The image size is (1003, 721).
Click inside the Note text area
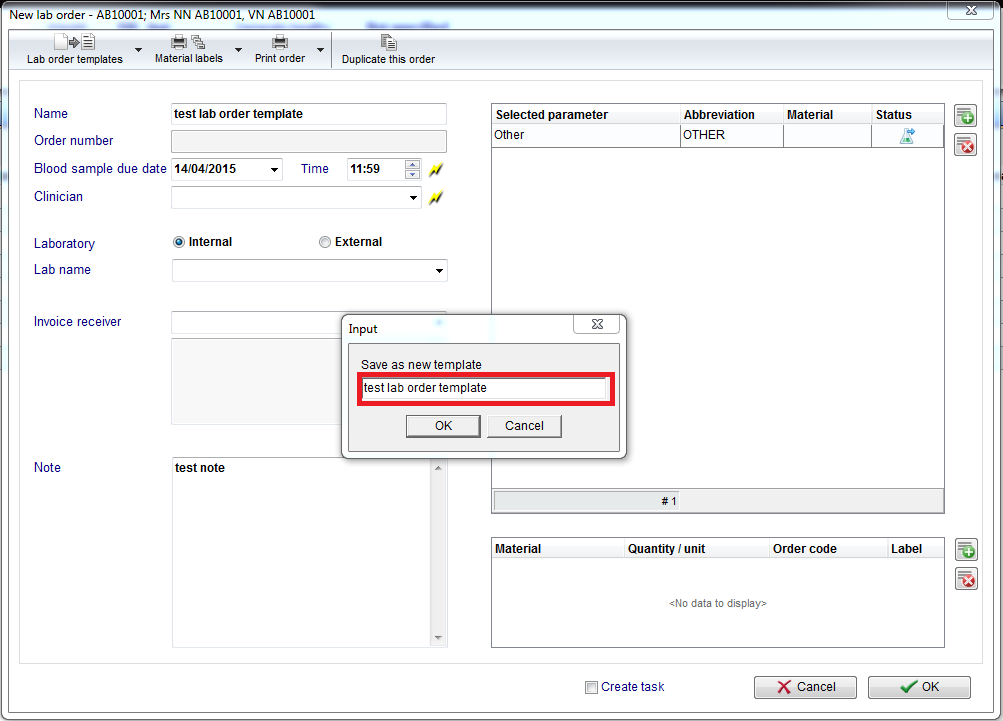[301, 552]
